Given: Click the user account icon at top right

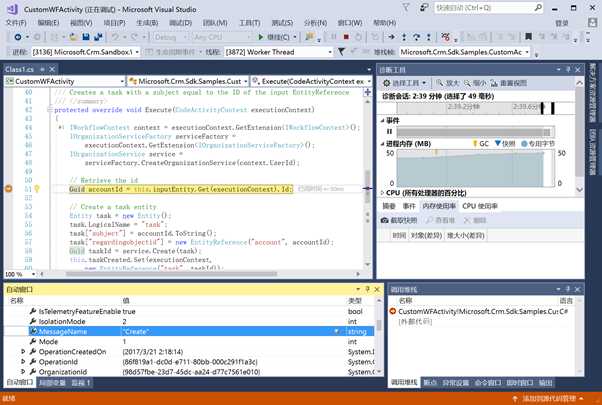Looking at the screenshot, I should click(592, 23).
